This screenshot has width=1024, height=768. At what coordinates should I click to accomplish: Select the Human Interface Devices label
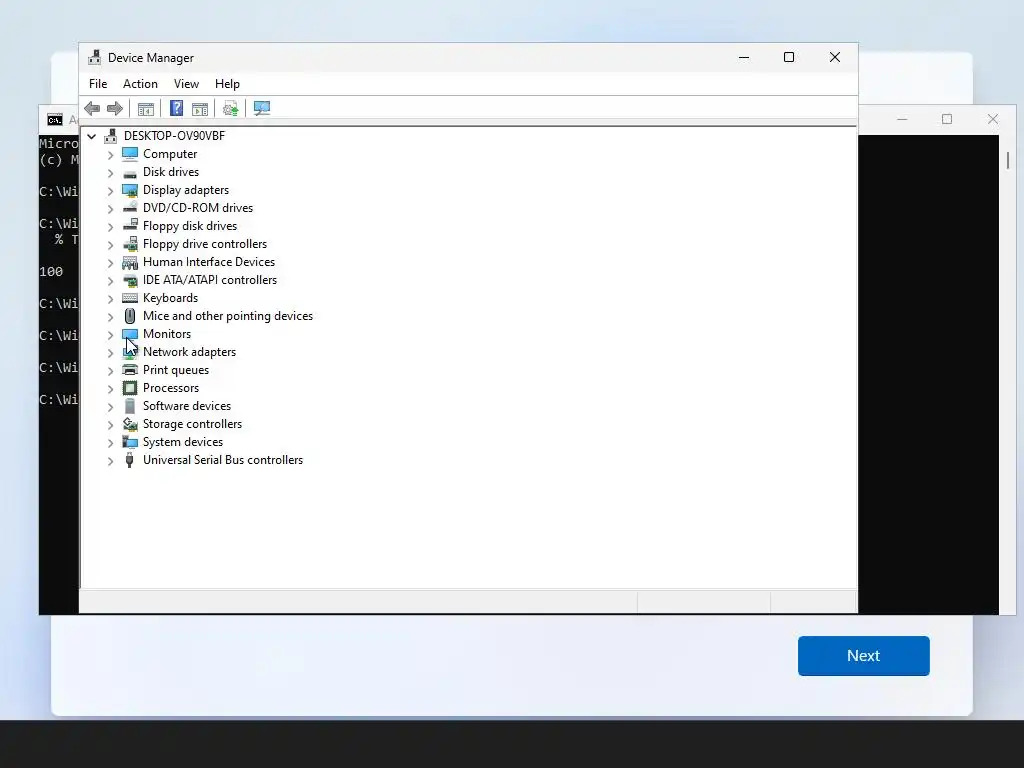[209, 262]
